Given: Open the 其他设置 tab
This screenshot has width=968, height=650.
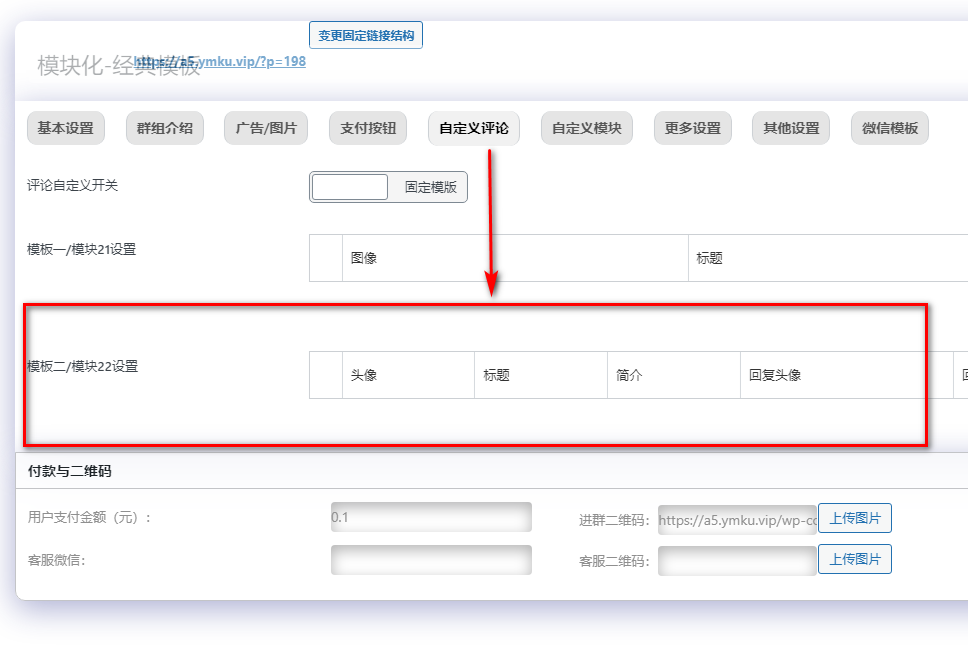Looking at the screenshot, I should click(x=790, y=128).
